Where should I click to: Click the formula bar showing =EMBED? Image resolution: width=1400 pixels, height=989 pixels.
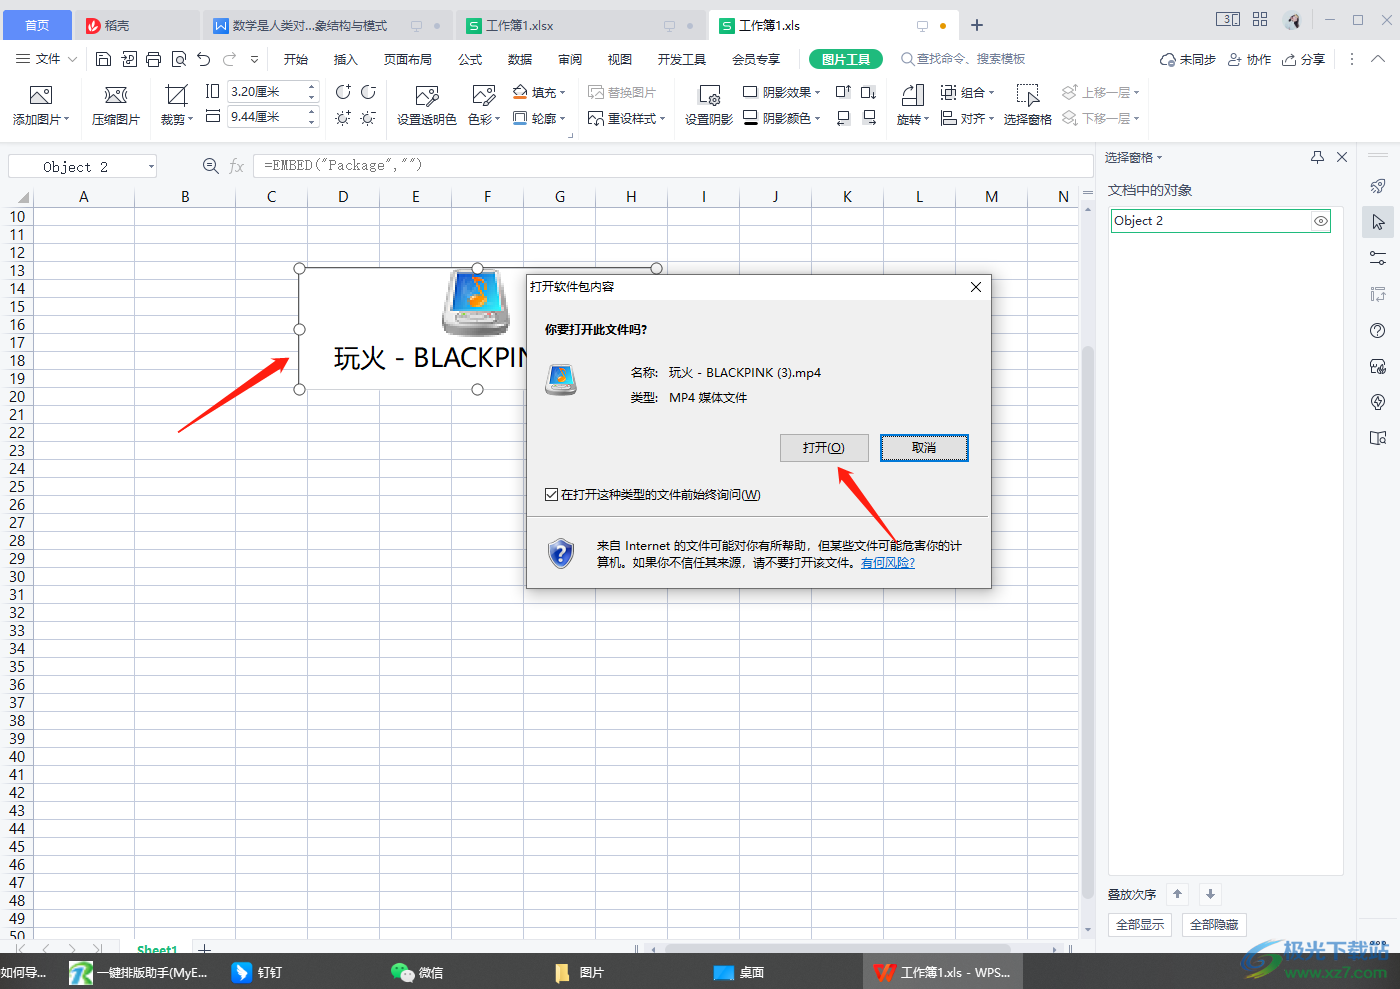pos(672,166)
